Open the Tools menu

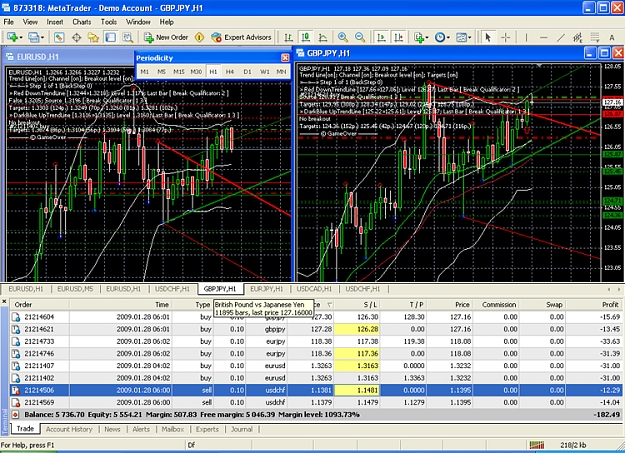(x=109, y=22)
